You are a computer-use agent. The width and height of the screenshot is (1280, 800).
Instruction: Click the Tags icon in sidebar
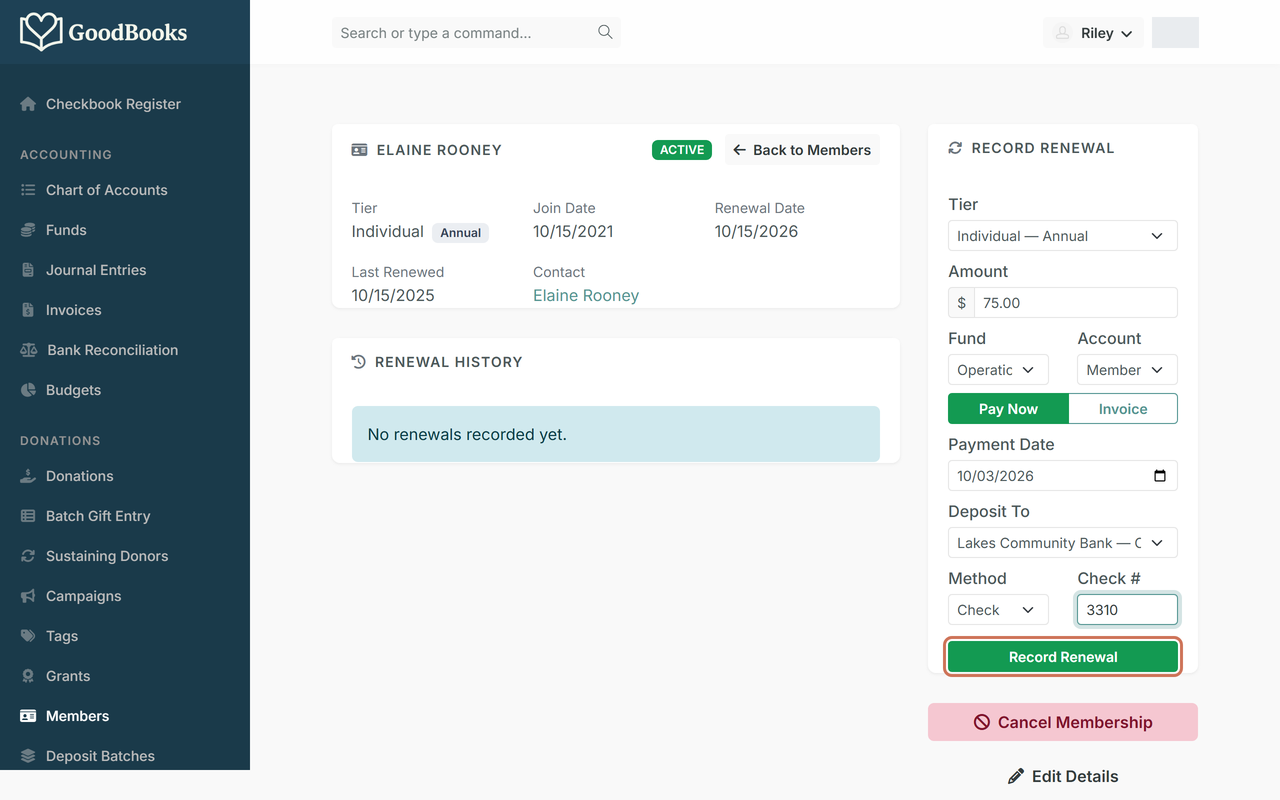(28, 636)
